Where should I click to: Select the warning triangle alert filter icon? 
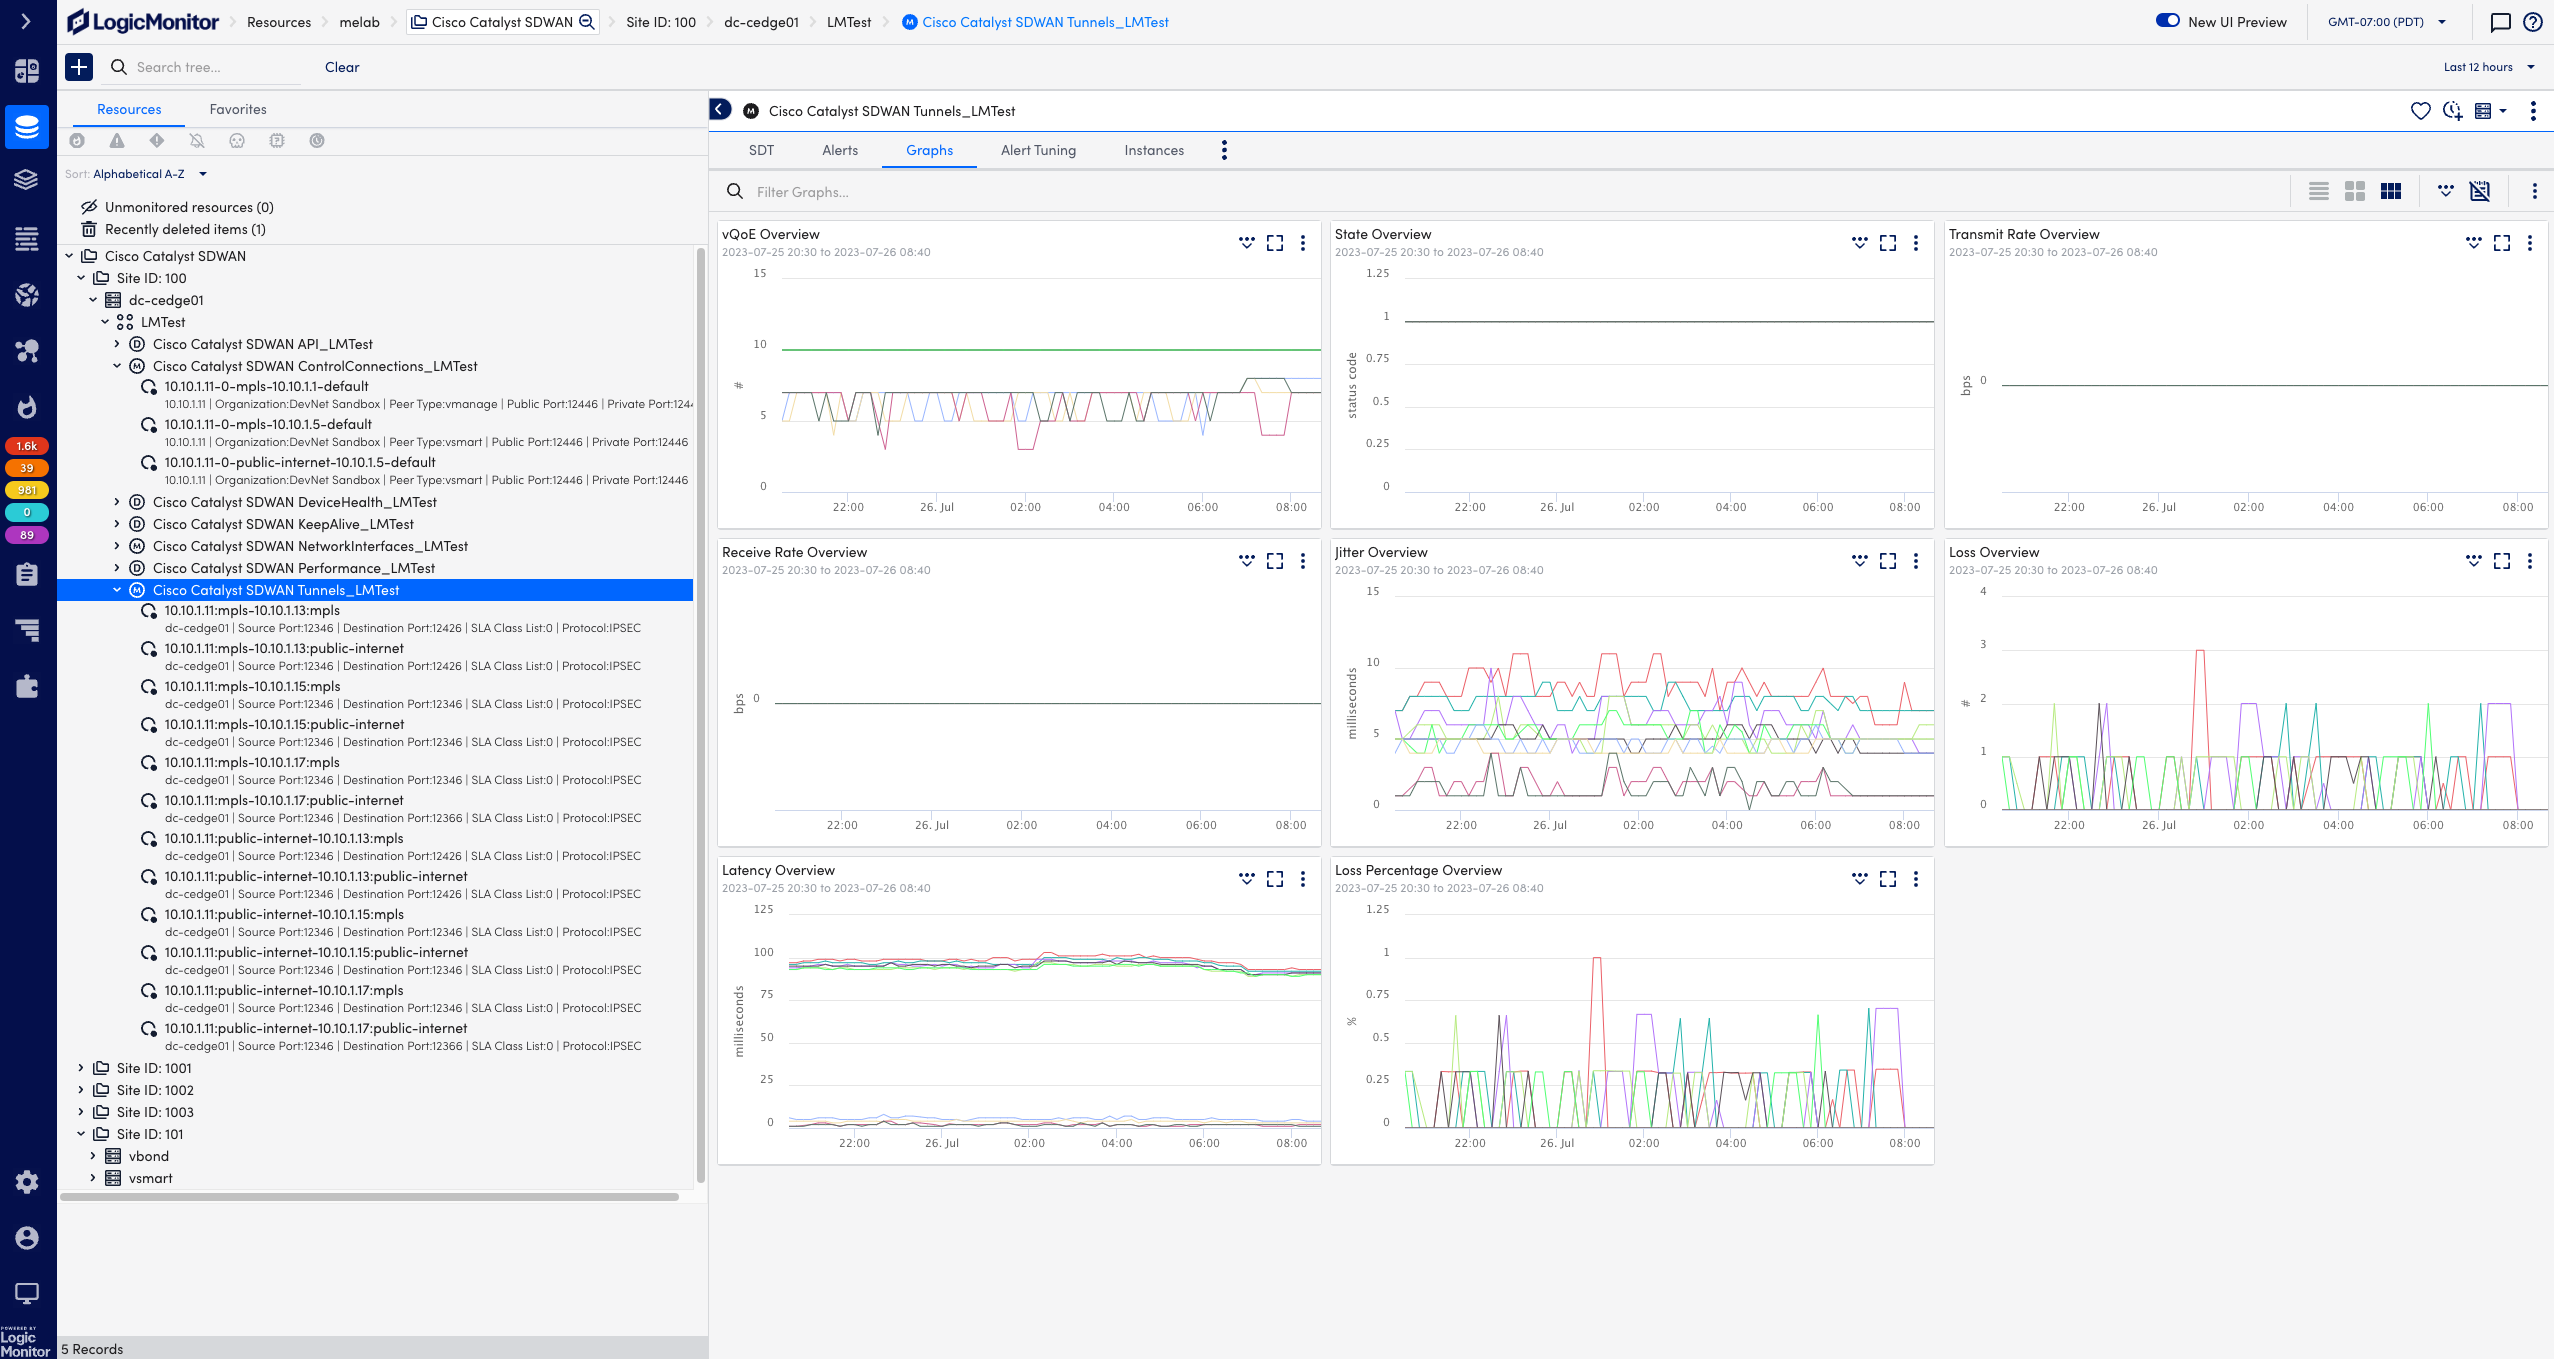click(x=118, y=141)
